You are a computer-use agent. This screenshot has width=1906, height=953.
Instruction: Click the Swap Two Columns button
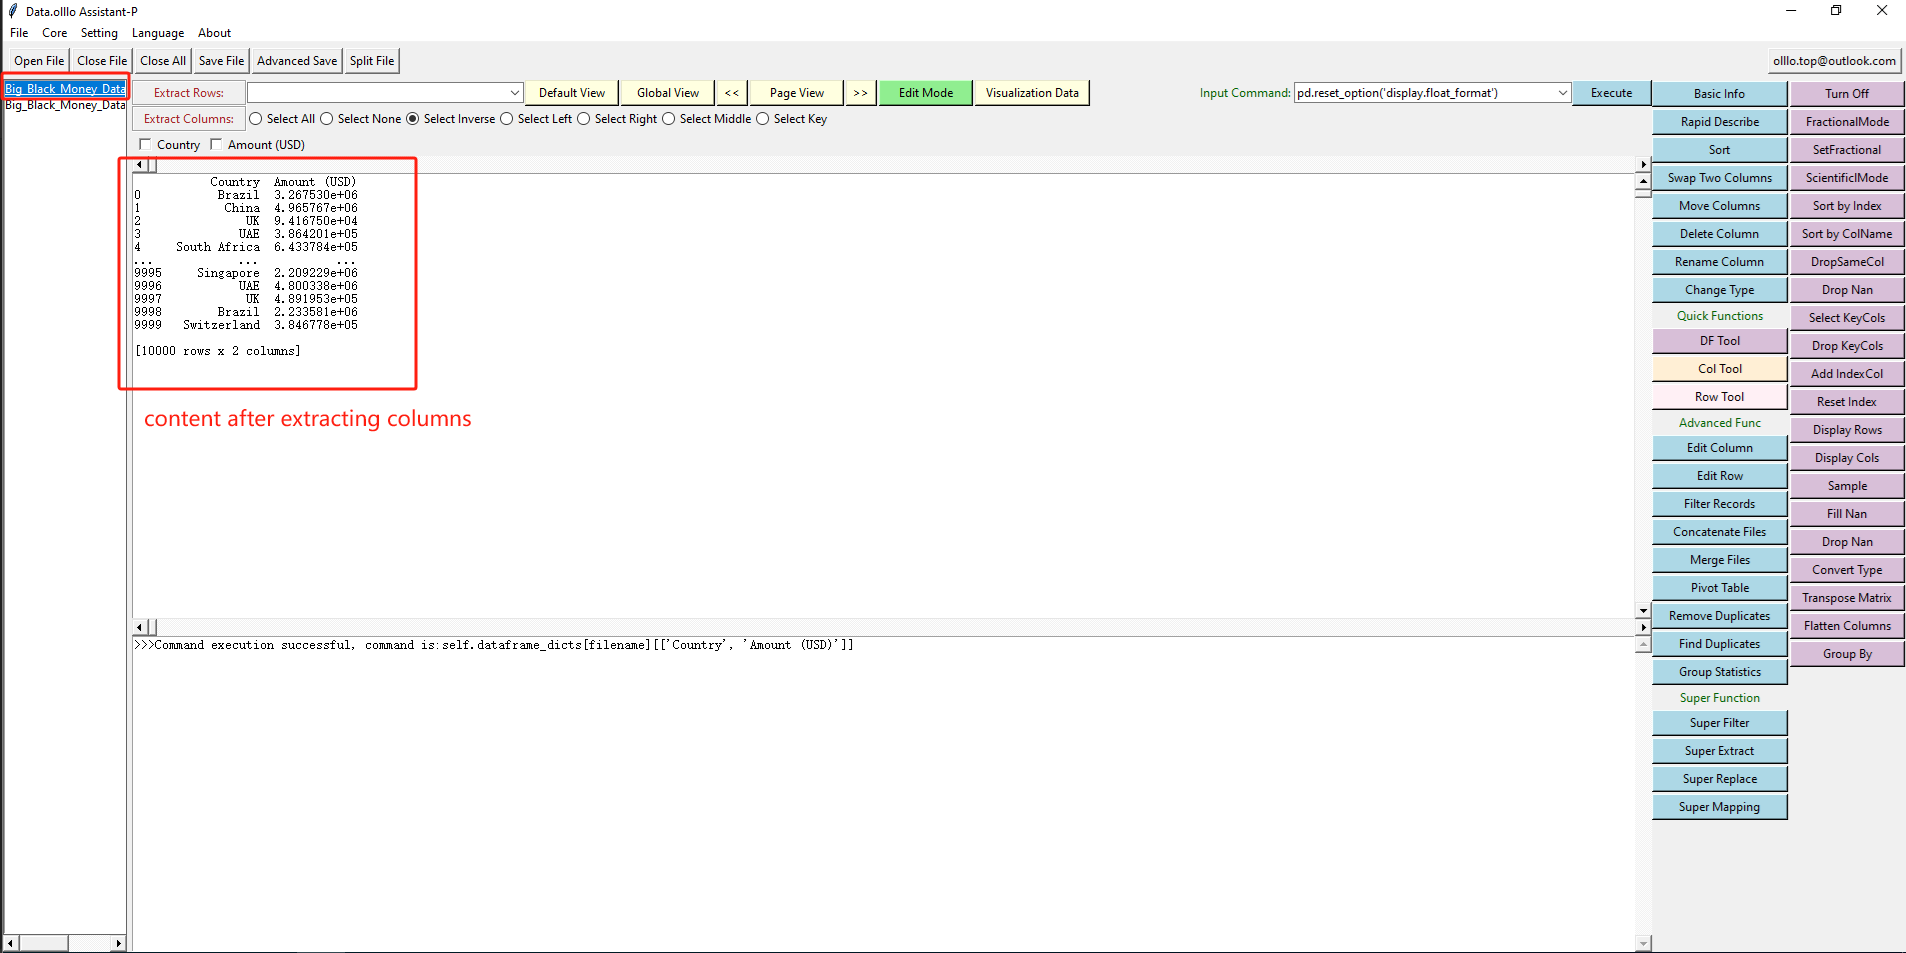(1719, 178)
